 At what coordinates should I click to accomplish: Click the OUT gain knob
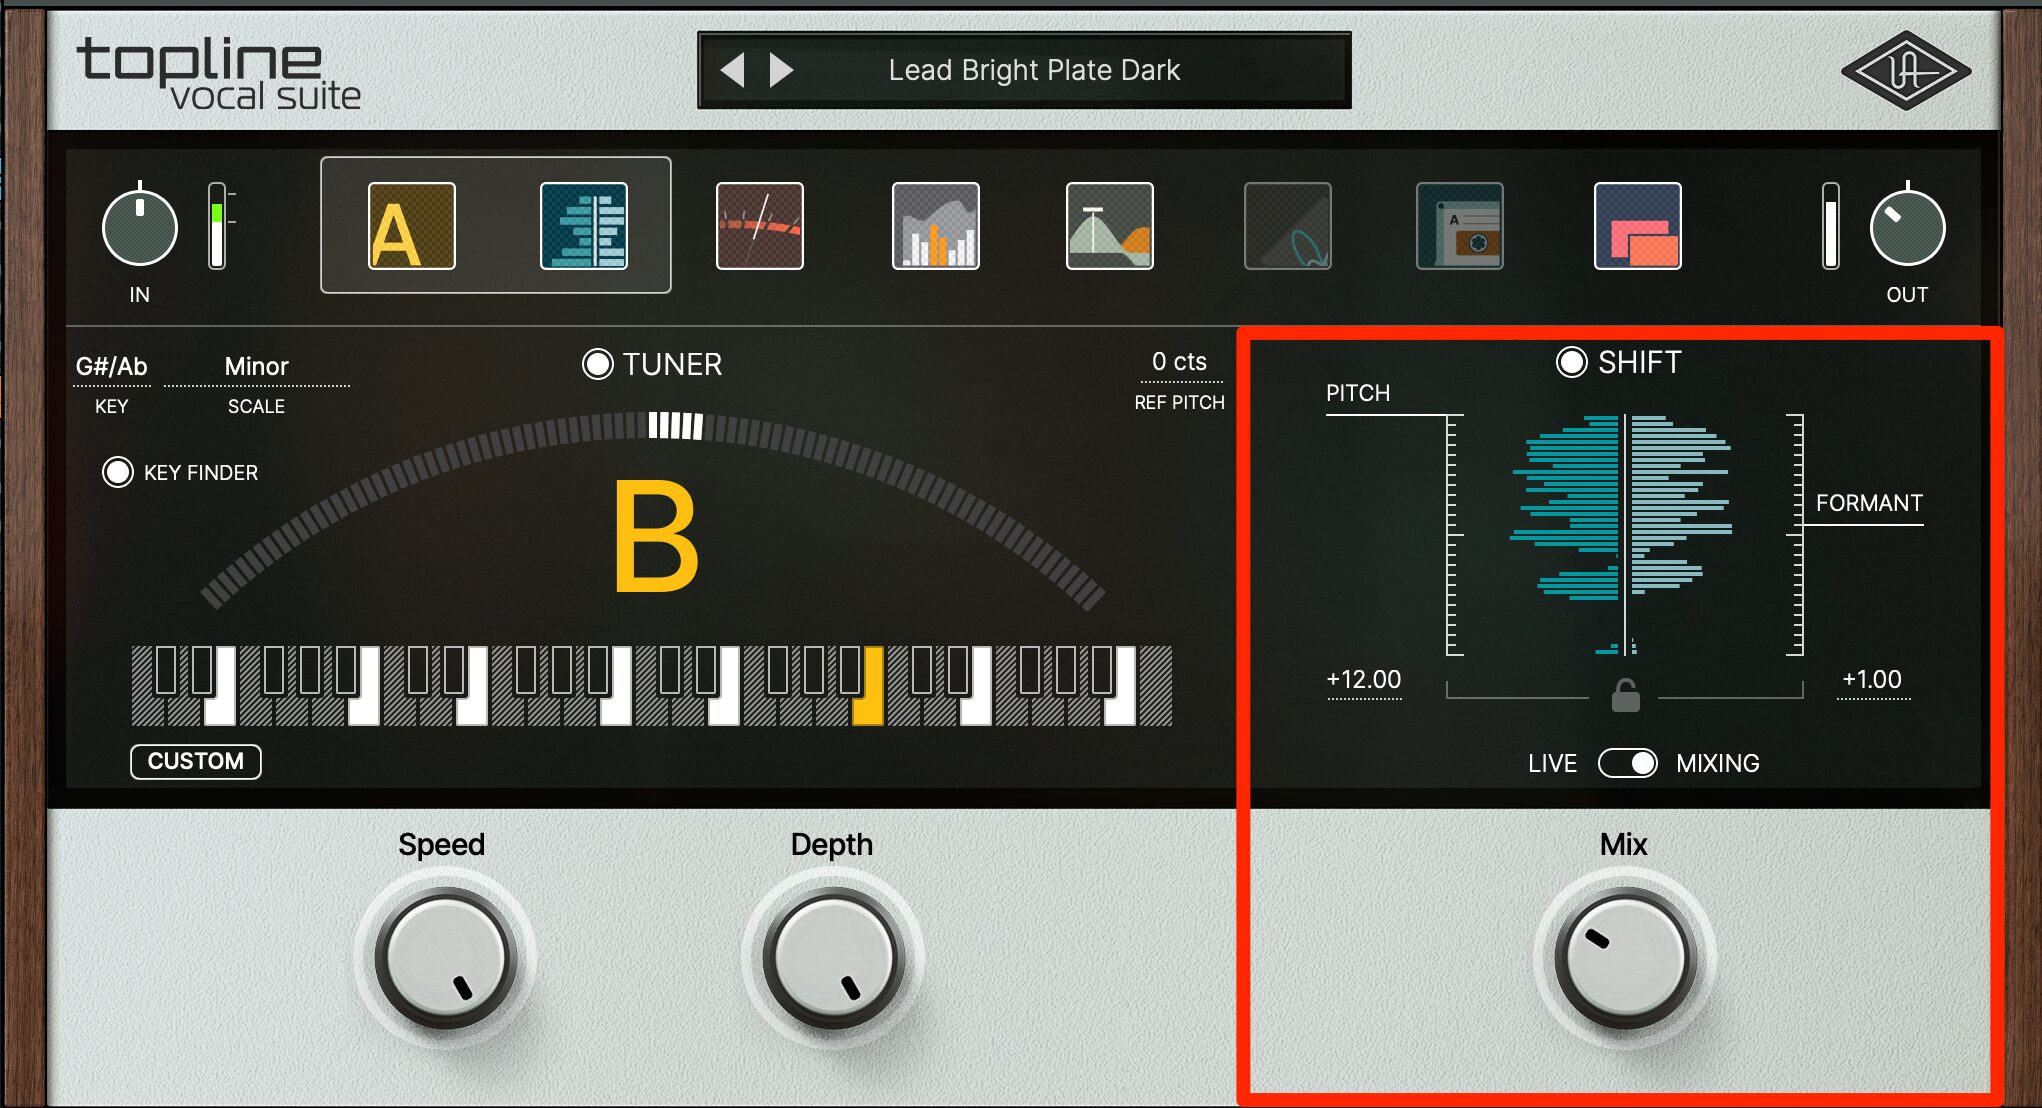tap(1908, 228)
